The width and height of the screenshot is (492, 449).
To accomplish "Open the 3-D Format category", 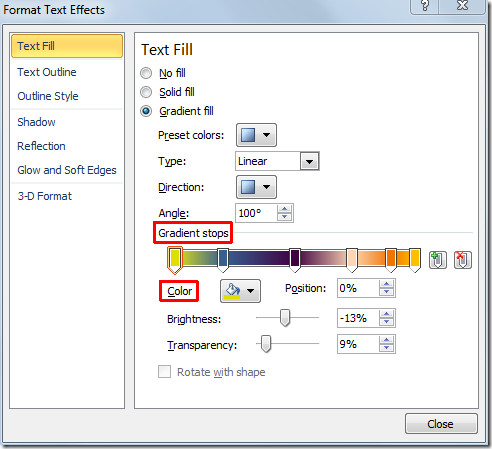I will click(45, 196).
